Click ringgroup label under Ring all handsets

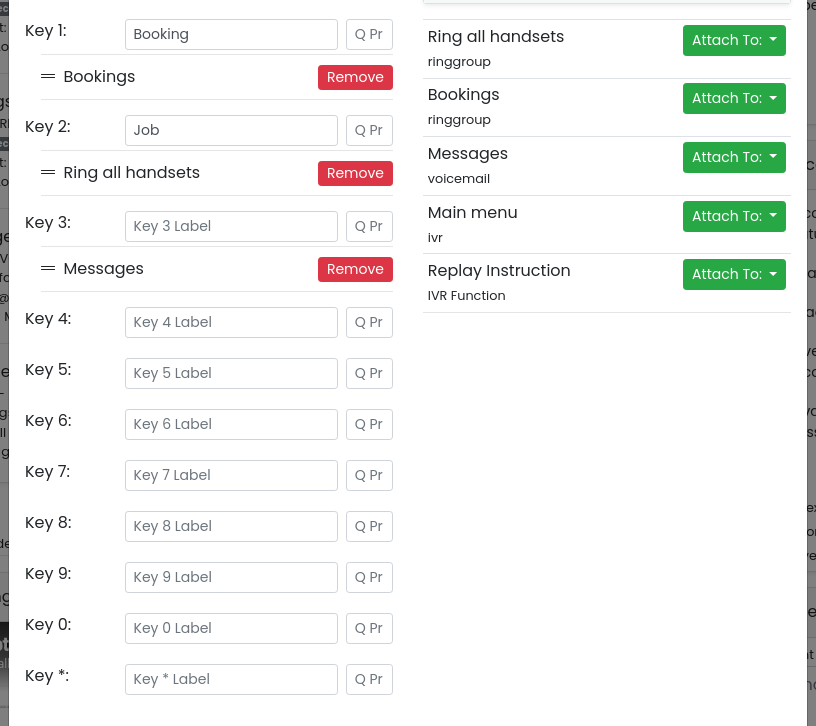pyautogui.click(x=459, y=61)
